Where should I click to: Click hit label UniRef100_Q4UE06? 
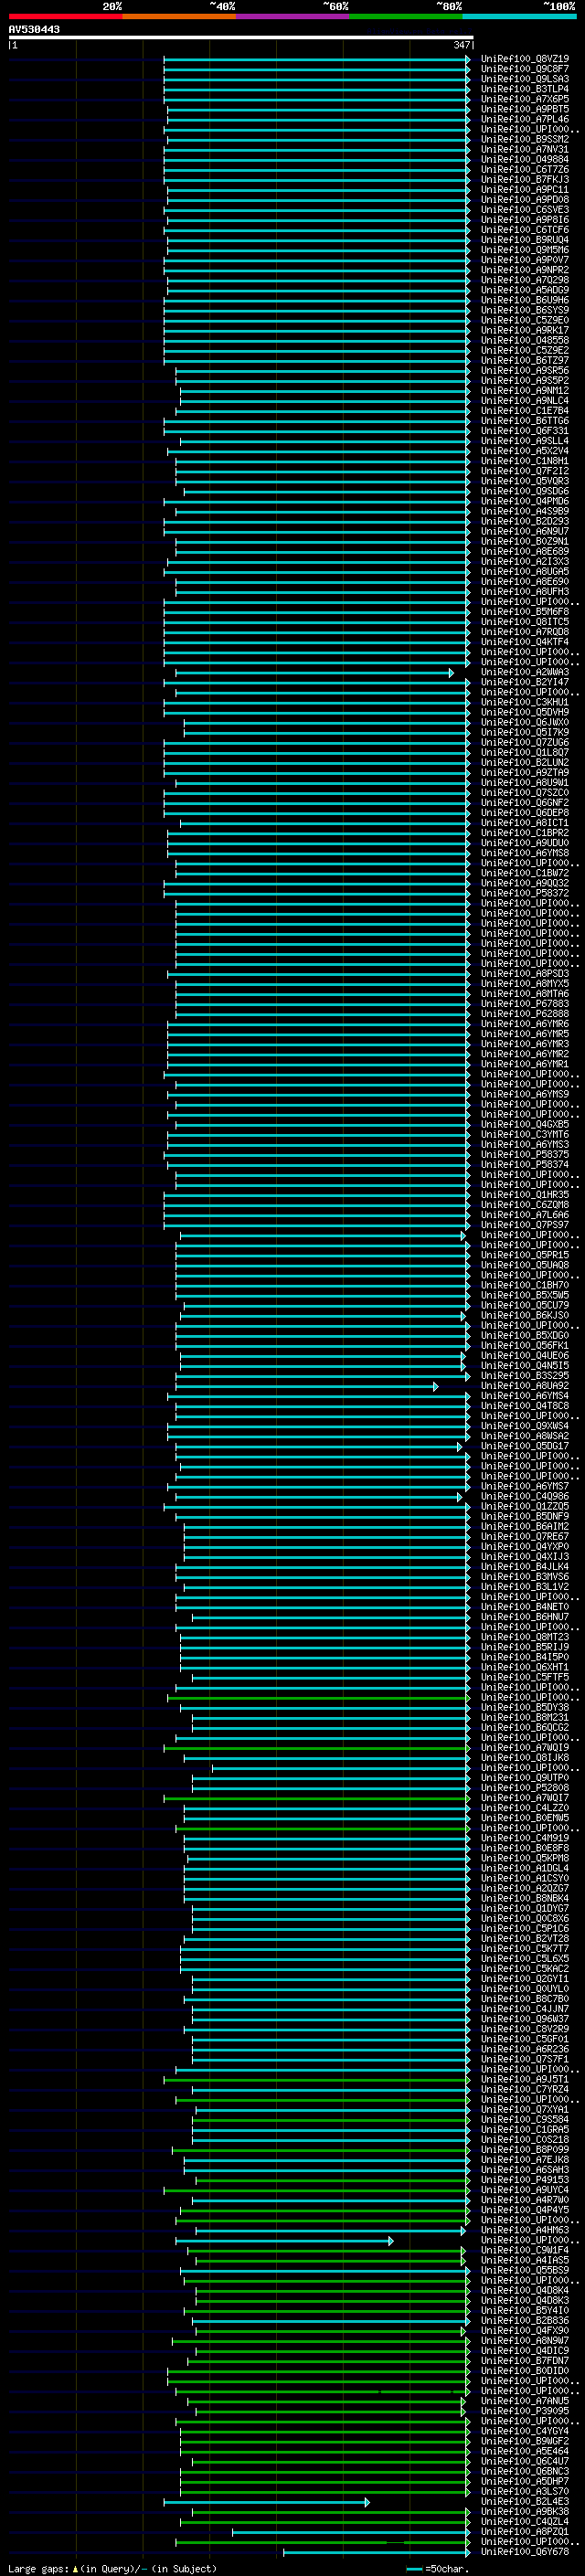[525, 1356]
